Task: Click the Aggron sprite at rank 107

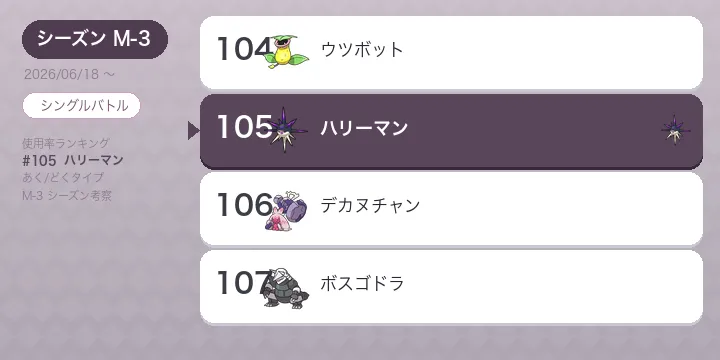Action: (287, 288)
